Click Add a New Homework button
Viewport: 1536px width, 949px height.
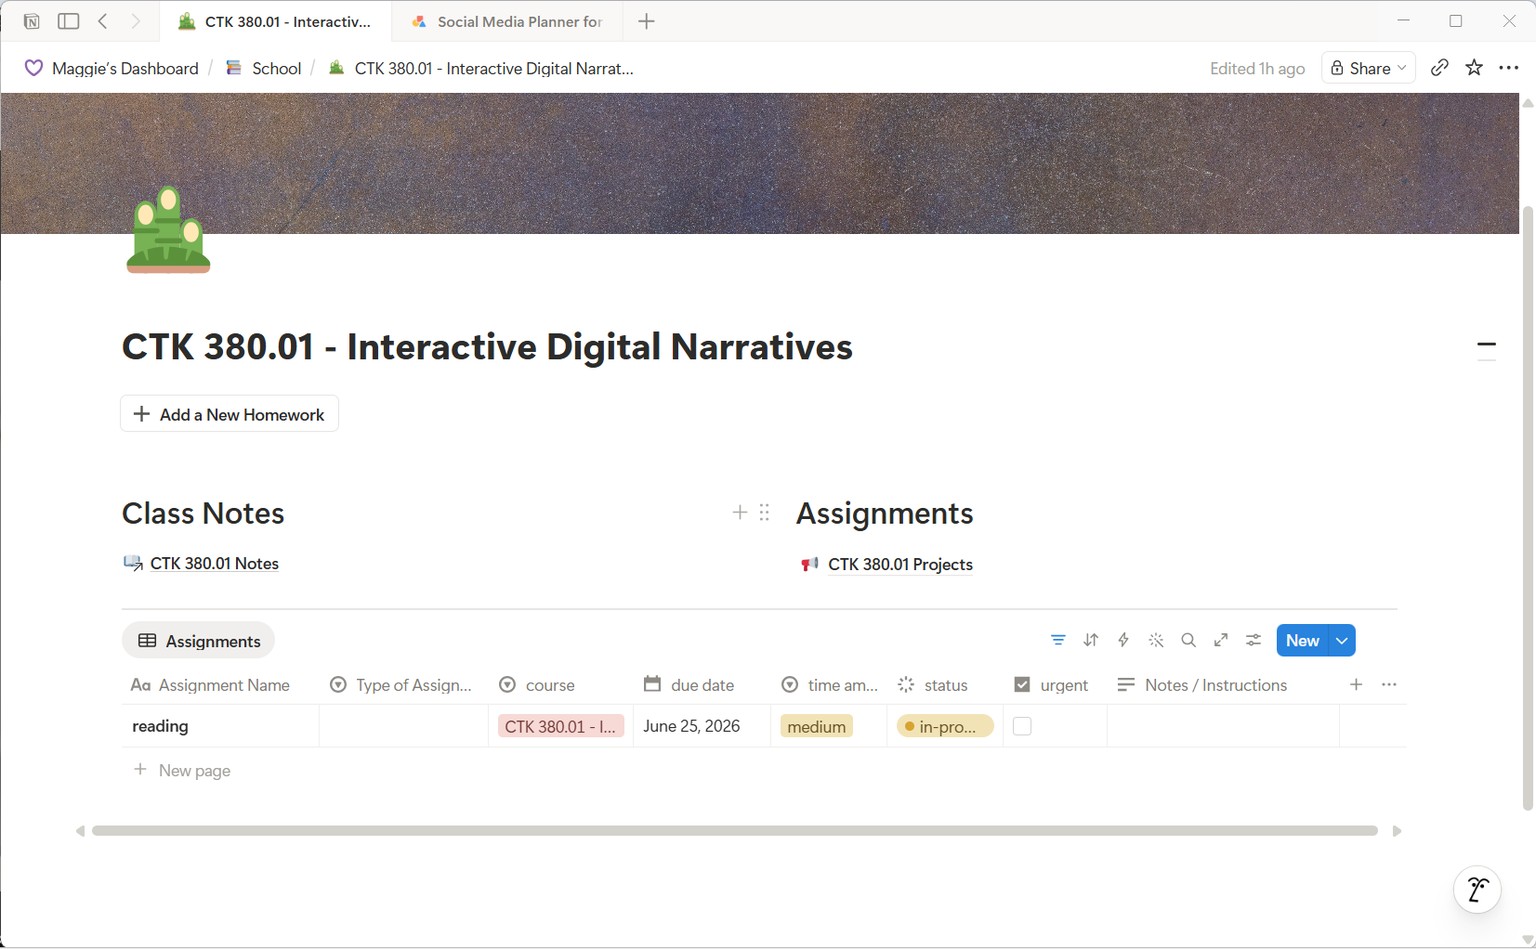pyautogui.click(x=229, y=414)
